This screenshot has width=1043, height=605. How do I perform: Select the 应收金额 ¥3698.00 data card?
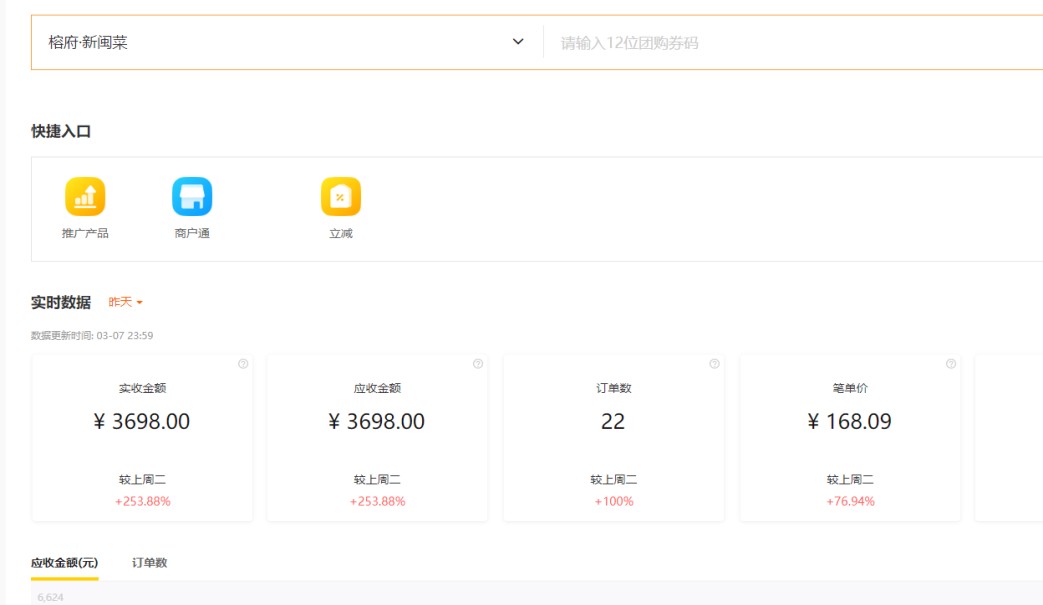click(x=377, y=438)
